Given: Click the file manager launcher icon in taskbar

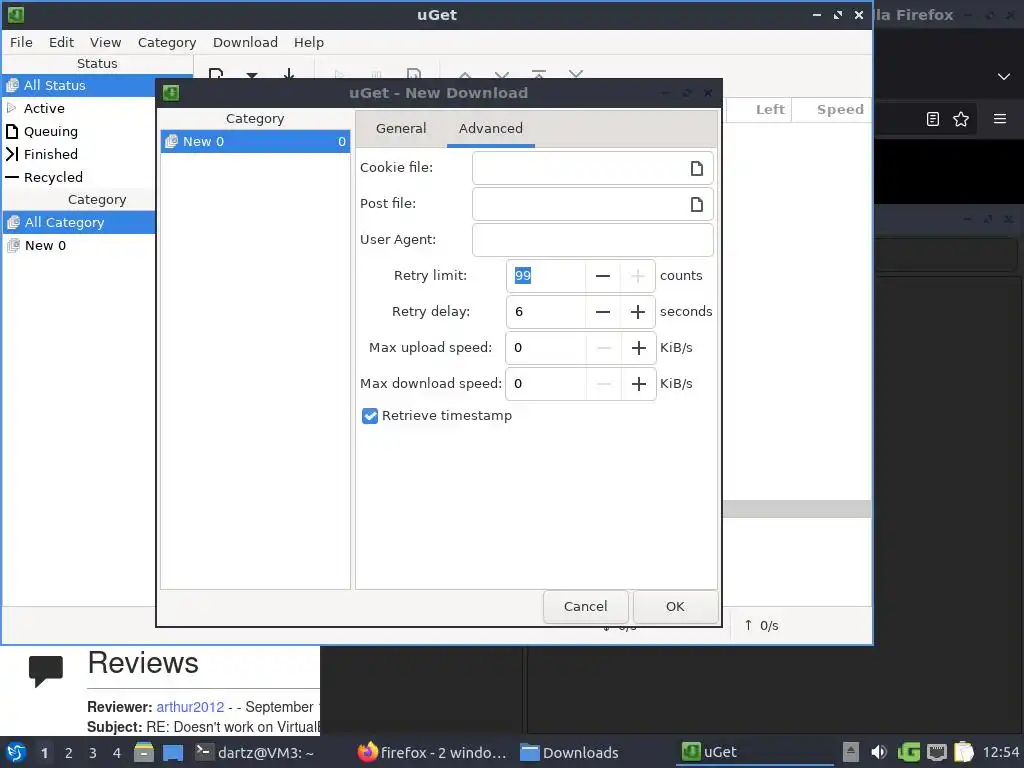Looking at the screenshot, I should click(144, 752).
